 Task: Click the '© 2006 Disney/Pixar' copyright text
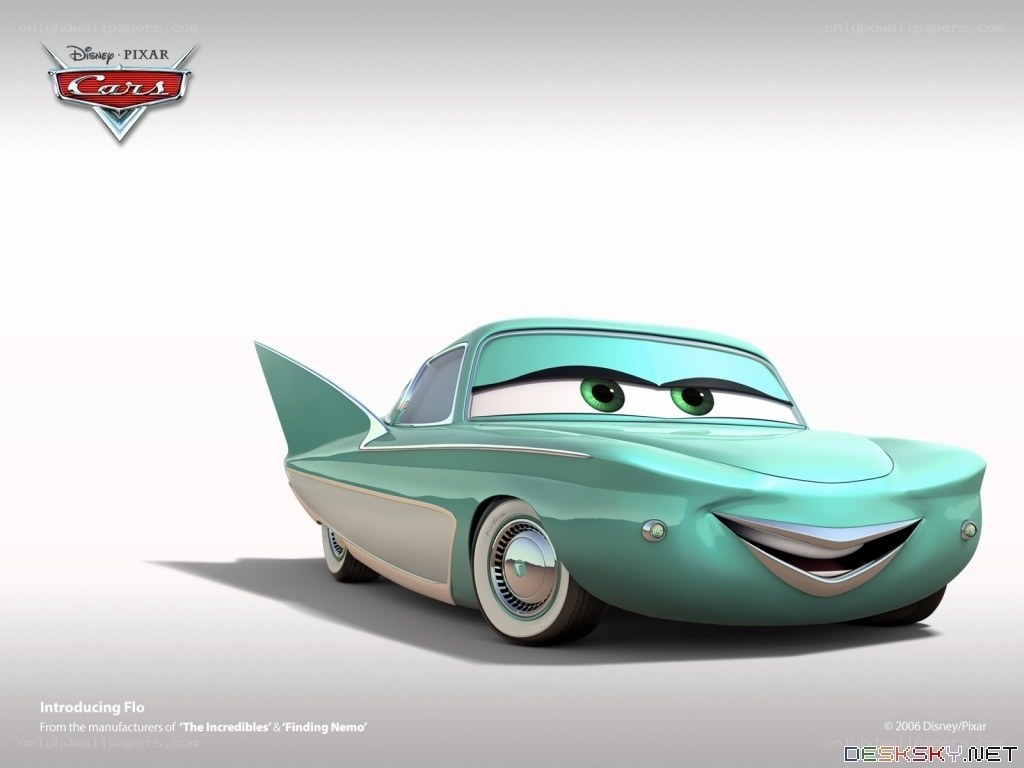935,726
